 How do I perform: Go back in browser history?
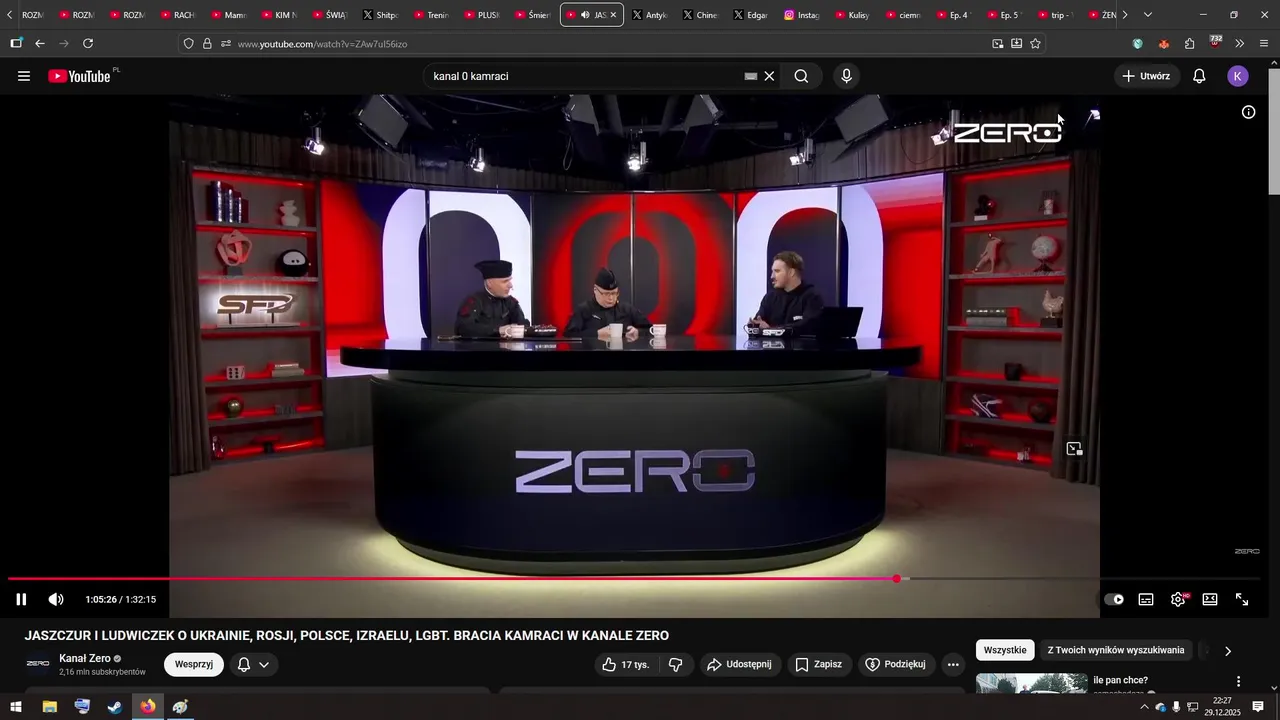pos(40,43)
